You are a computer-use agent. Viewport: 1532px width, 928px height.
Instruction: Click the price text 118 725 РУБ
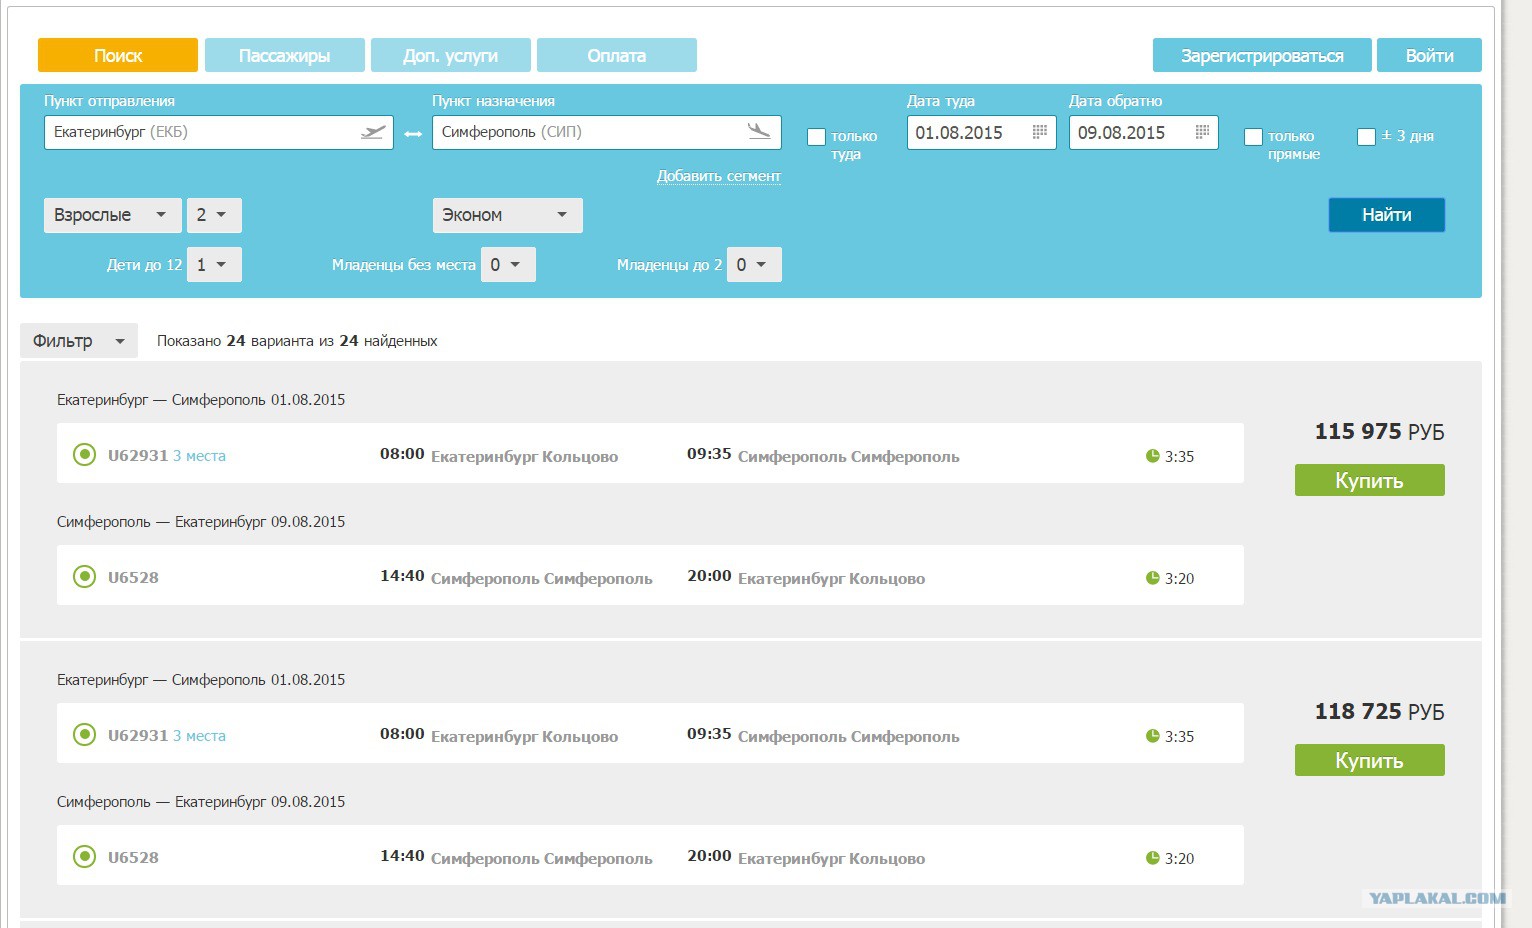[x=1379, y=711]
